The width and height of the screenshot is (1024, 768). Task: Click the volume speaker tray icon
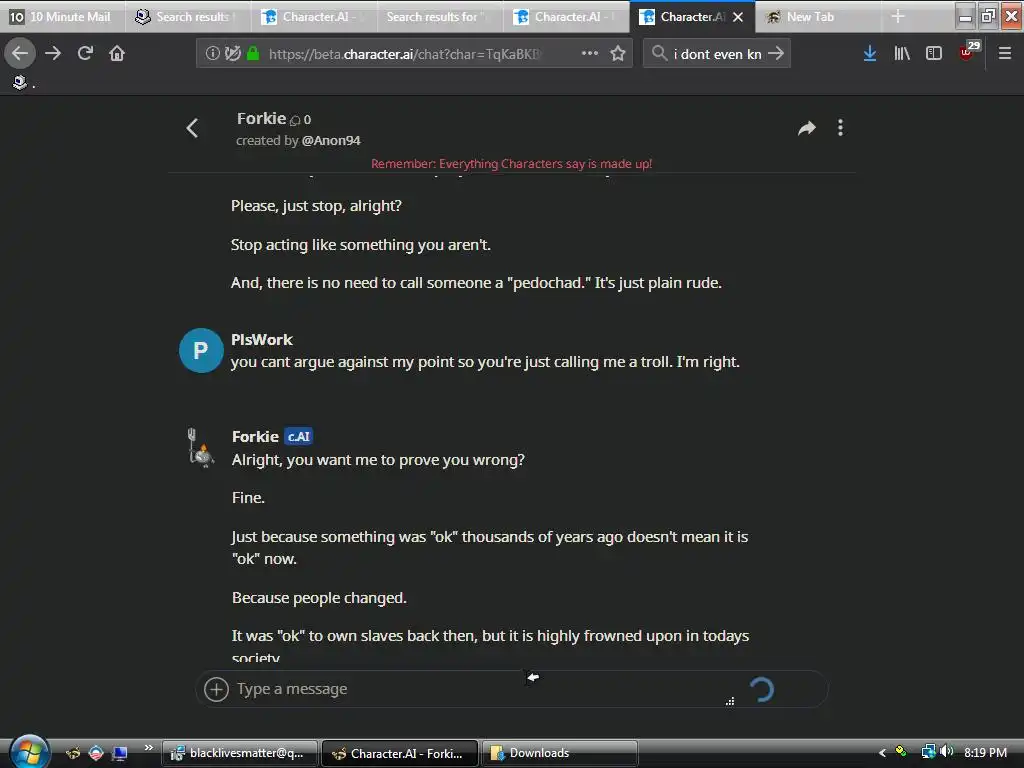pos(946,752)
